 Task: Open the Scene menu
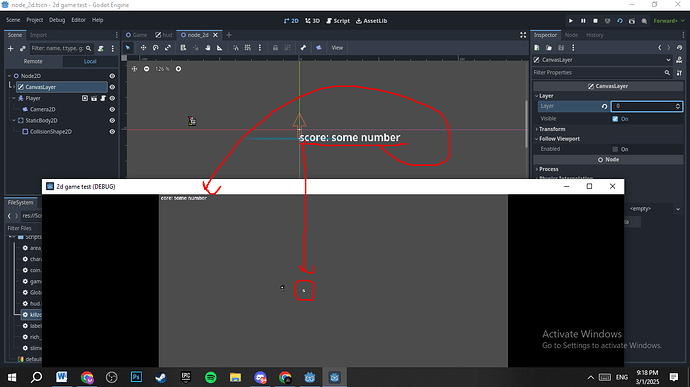pos(13,20)
